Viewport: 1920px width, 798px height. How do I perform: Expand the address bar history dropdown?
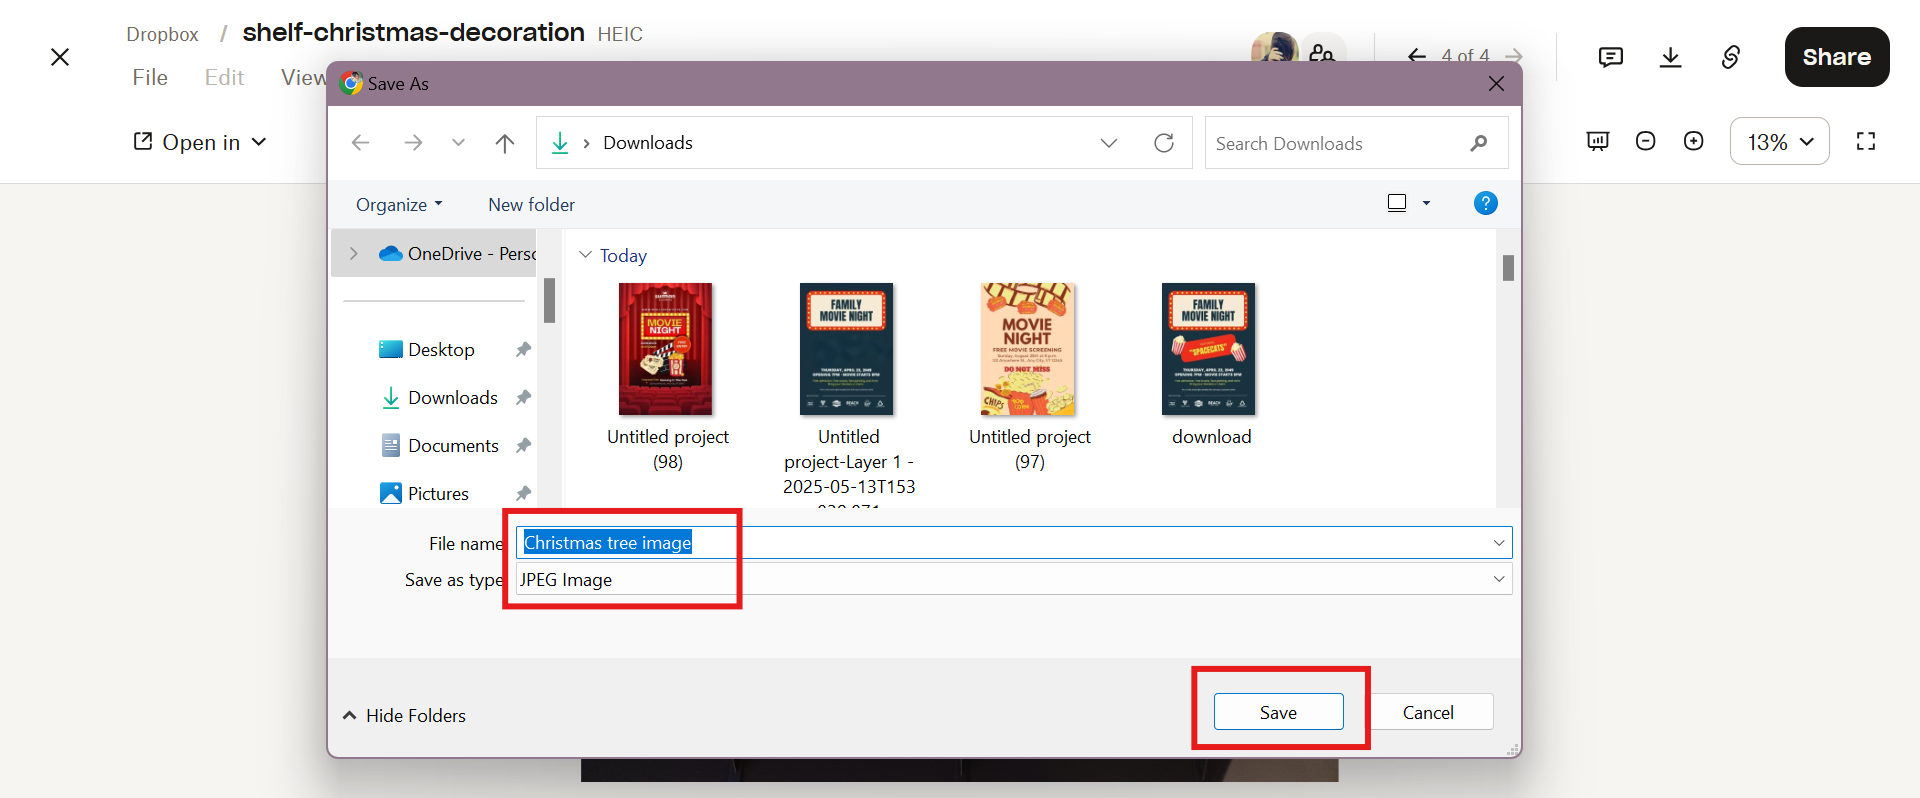coord(1109,143)
